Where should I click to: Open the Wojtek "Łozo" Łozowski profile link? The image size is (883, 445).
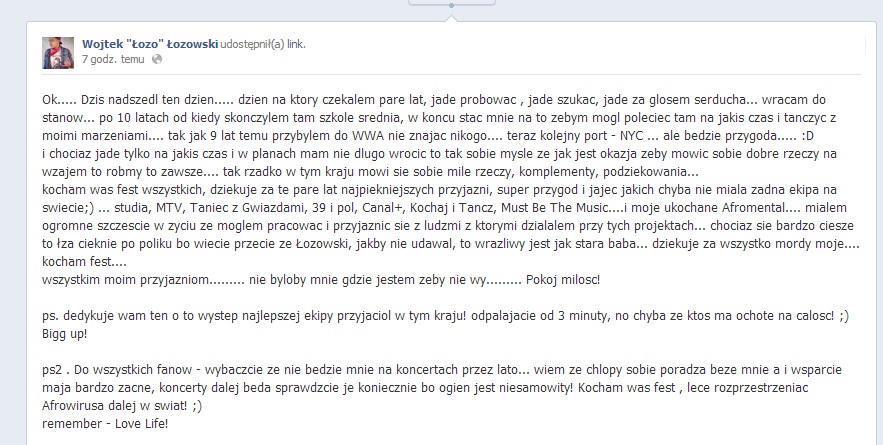150,44
